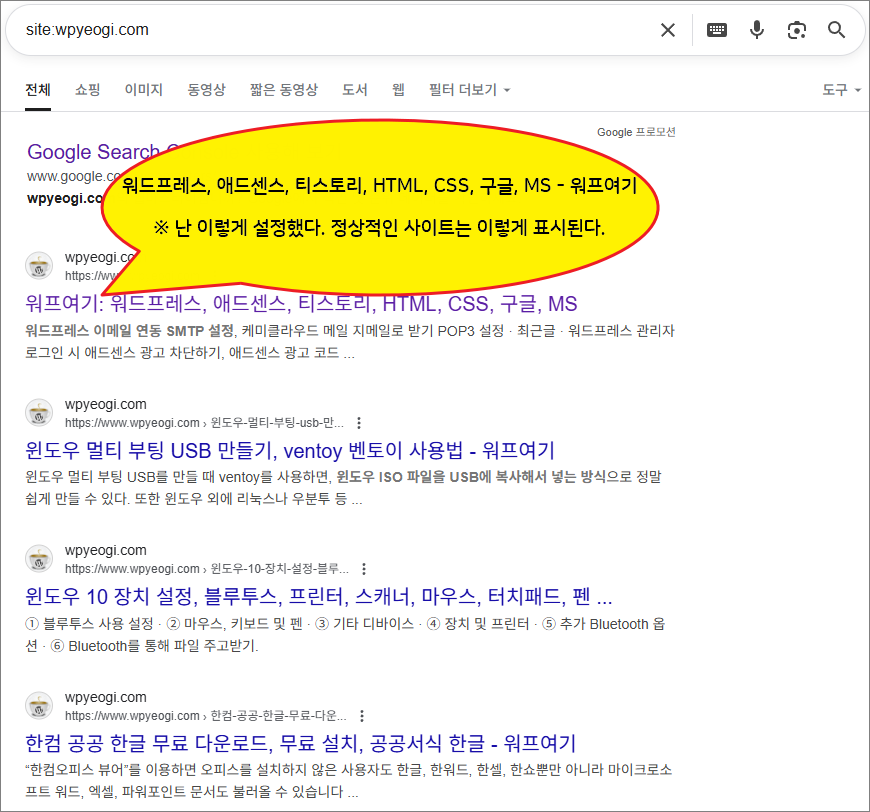Viewport: 870px width, 812px height.
Task: Clear the search box with the X icon
Action: coord(668,30)
